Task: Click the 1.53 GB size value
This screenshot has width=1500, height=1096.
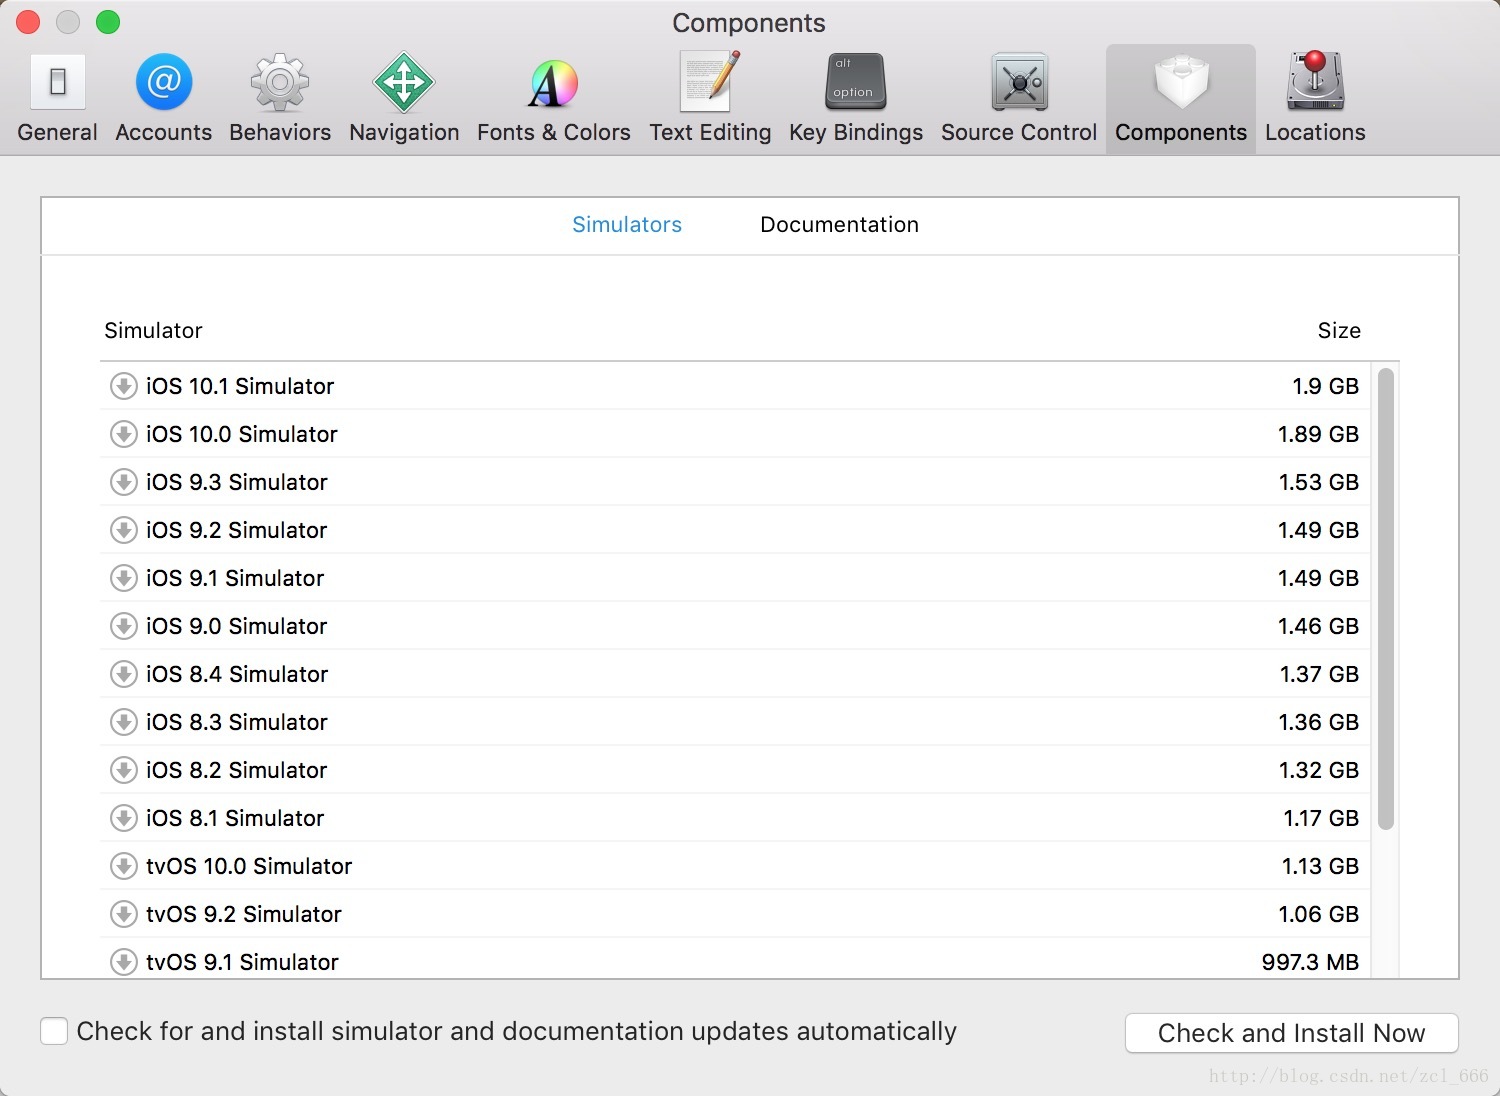Action: coord(1319,482)
